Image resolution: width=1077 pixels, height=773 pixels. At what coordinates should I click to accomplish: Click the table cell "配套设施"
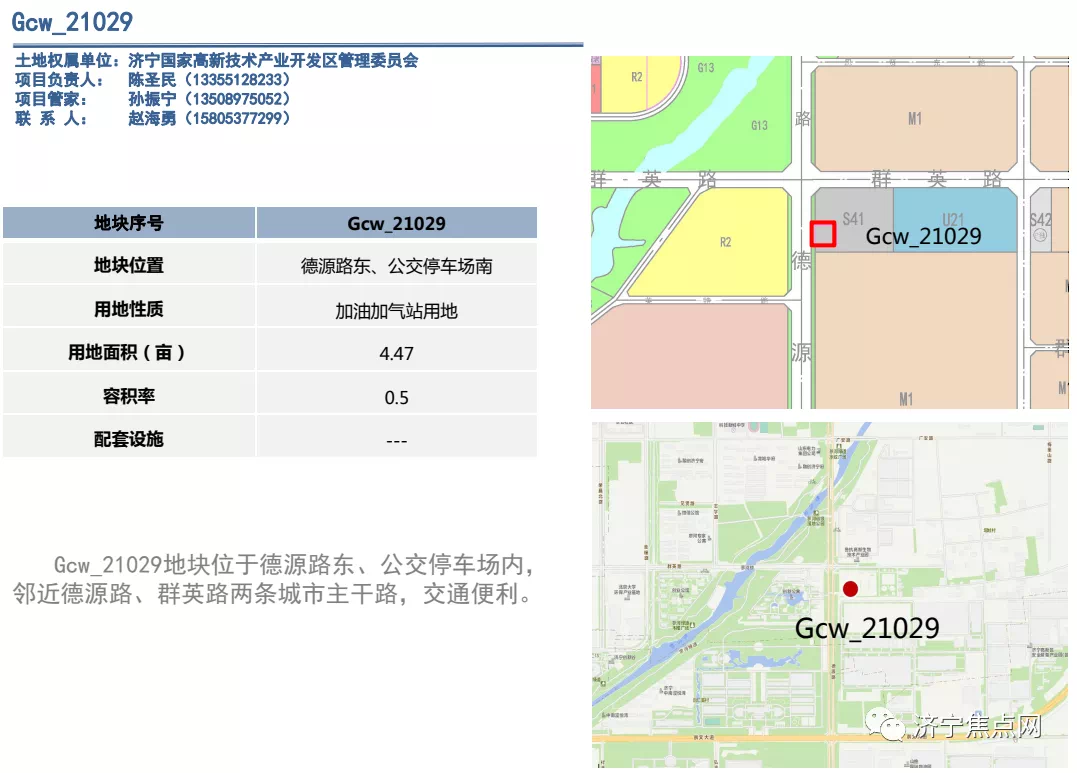point(129,438)
